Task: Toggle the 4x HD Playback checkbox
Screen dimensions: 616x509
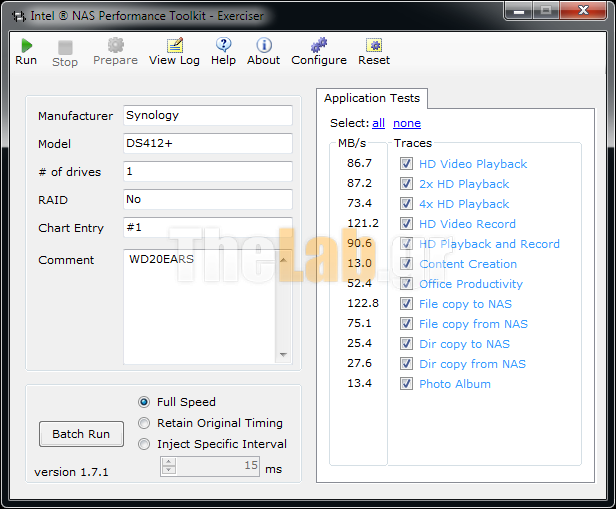Action: (x=406, y=203)
